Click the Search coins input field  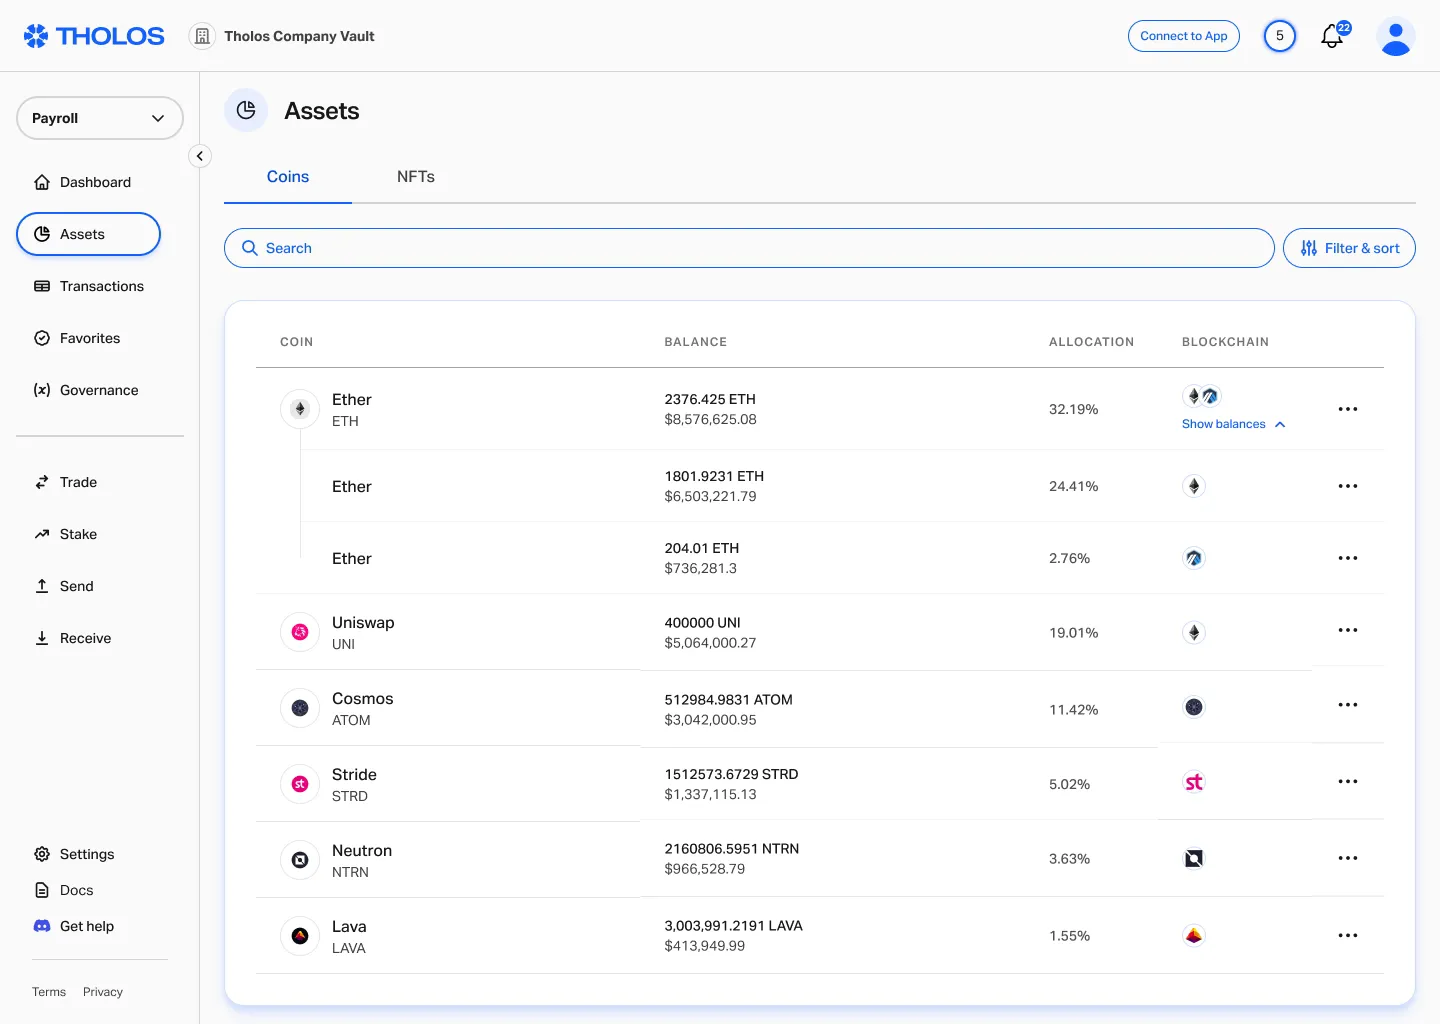click(750, 248)
